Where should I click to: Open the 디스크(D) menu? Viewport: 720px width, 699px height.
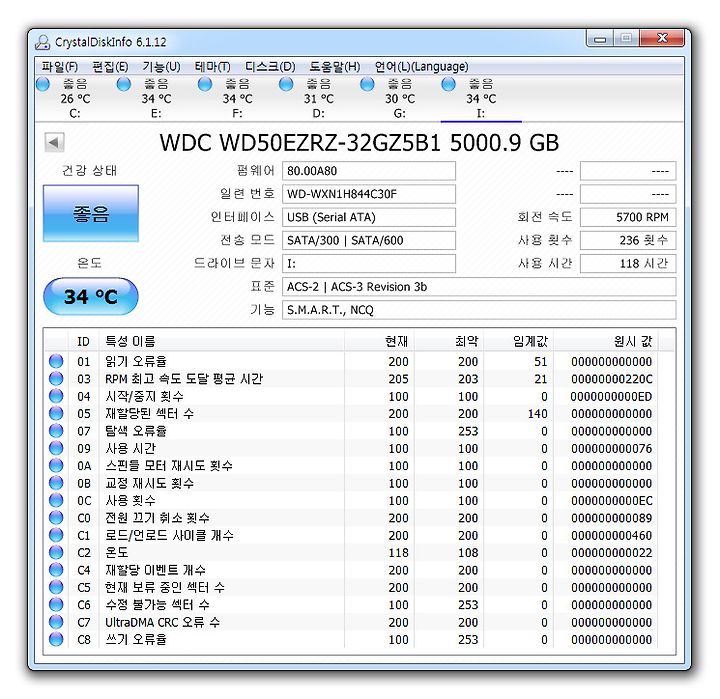point(270,67)
